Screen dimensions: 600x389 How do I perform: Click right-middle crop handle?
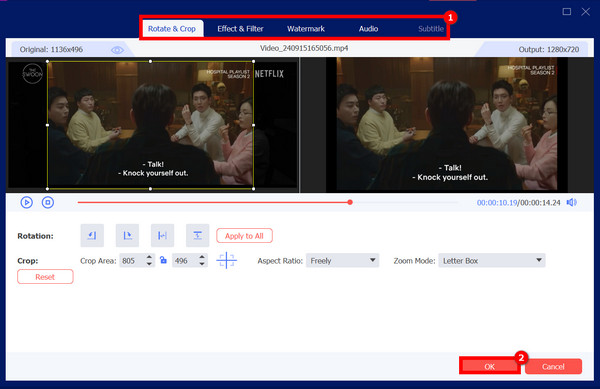pos(253,125)
